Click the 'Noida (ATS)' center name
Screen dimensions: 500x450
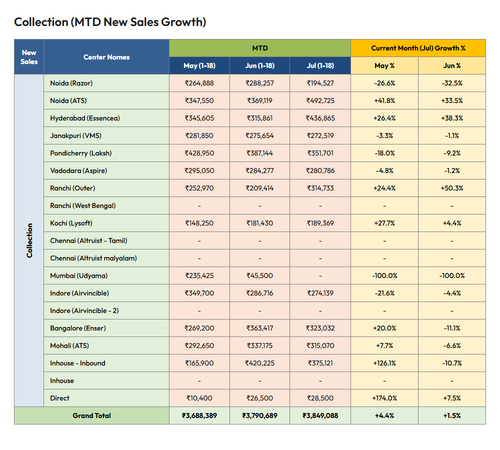tap(68, 101)
